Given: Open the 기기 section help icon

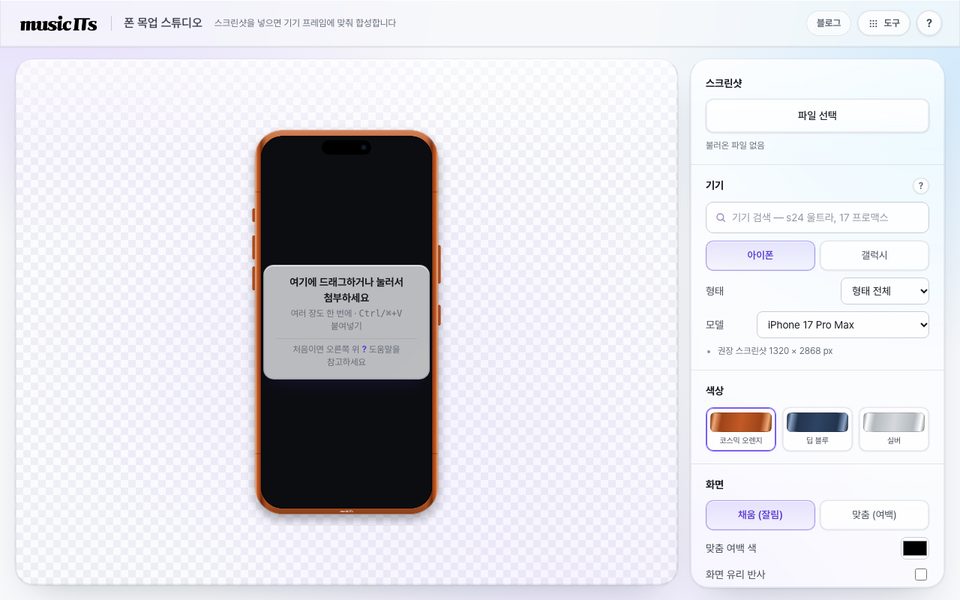Looking at the screenshot, I should click(920, 186).
